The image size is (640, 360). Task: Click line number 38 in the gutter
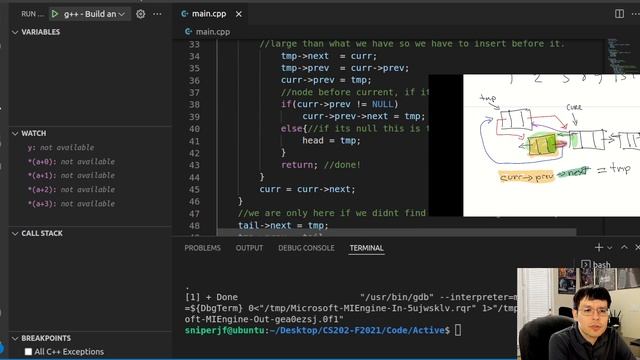194,104
